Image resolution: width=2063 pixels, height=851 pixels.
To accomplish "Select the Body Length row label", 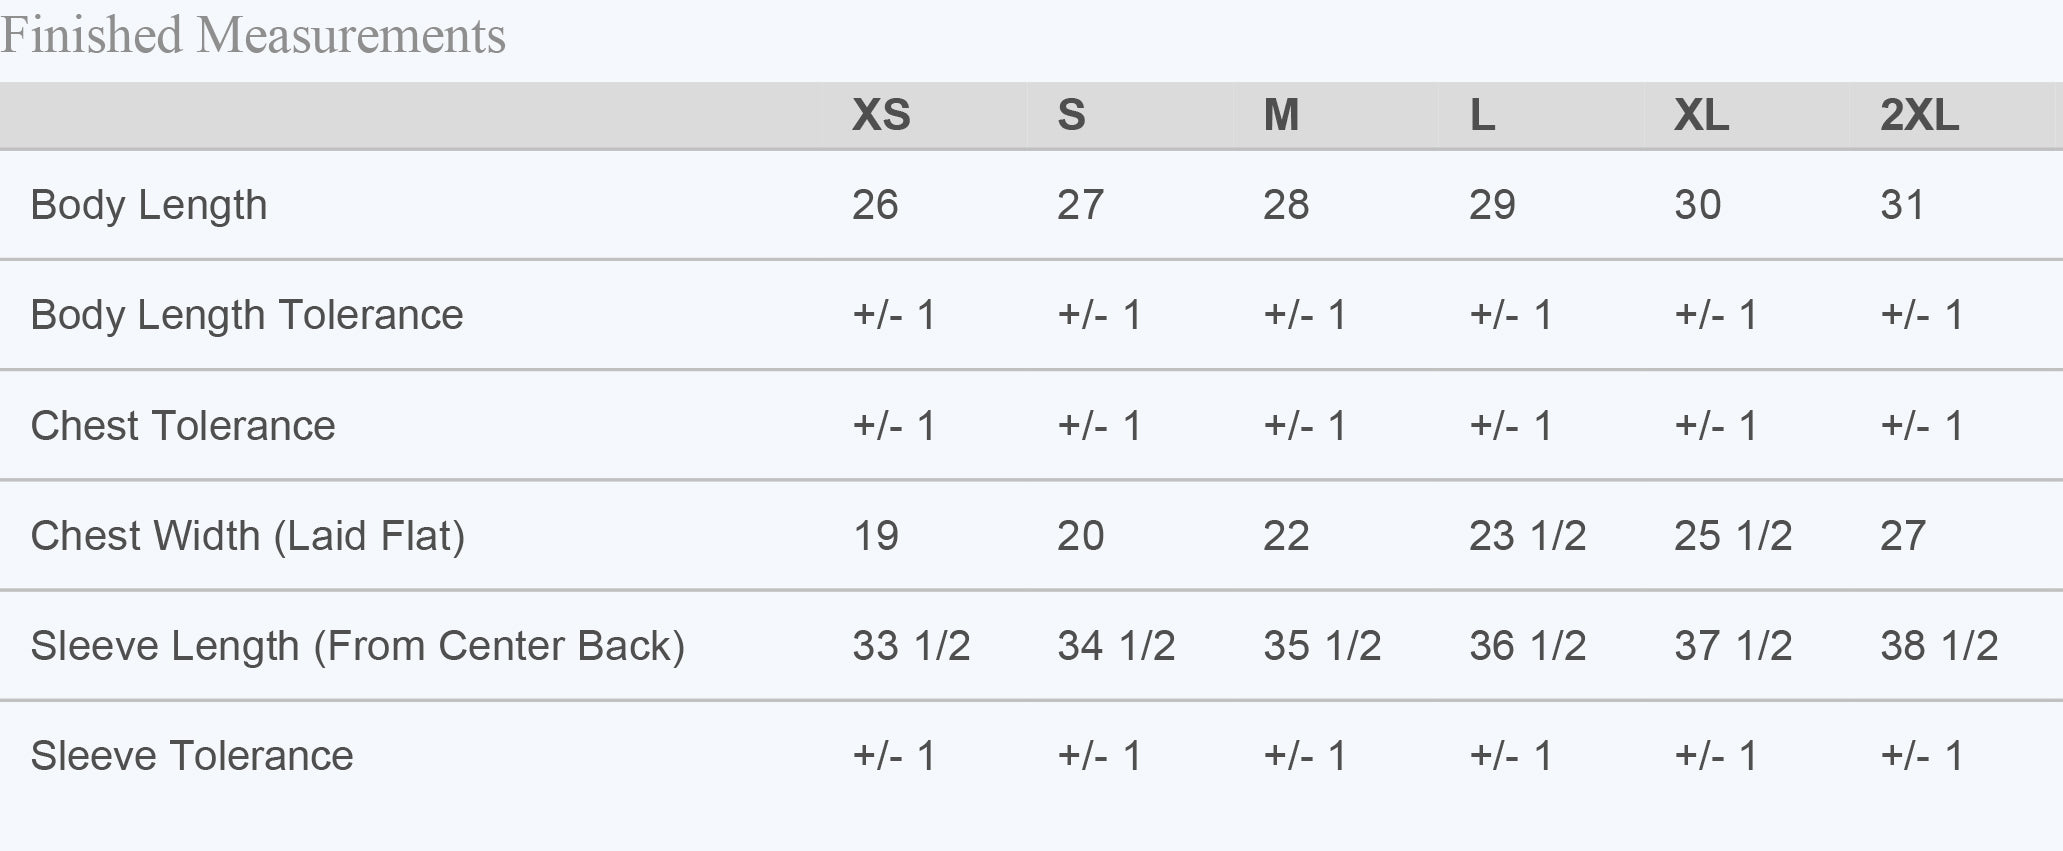I will [149, 205].
